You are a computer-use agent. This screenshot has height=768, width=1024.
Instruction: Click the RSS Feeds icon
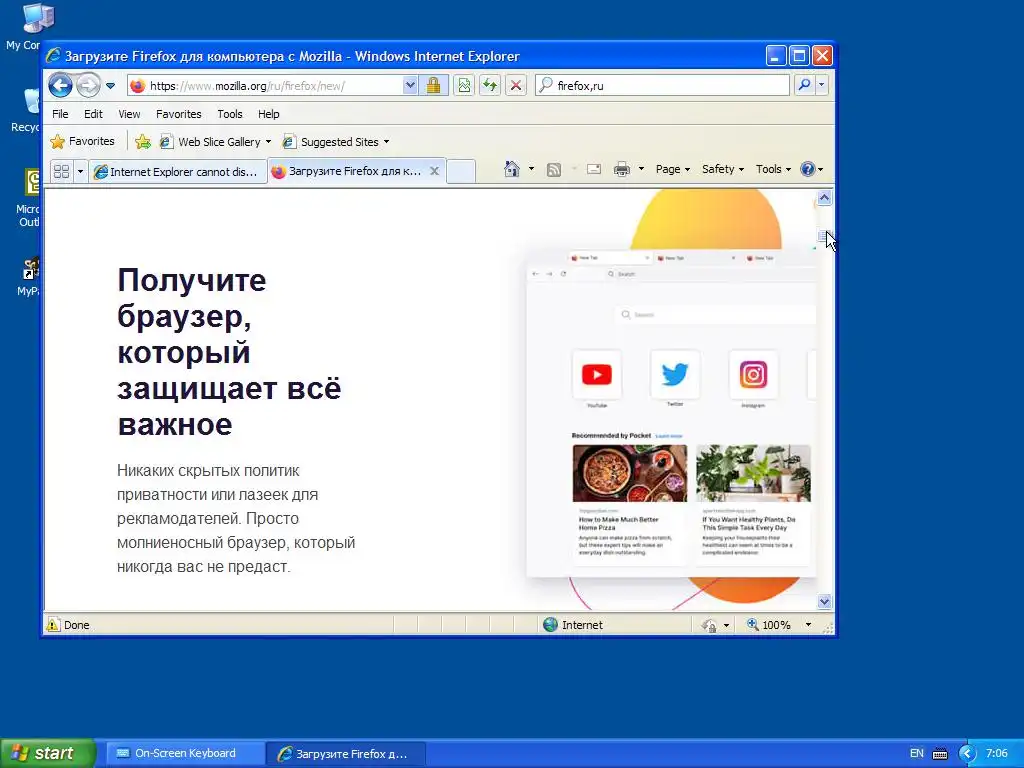(x=554, y=170)
